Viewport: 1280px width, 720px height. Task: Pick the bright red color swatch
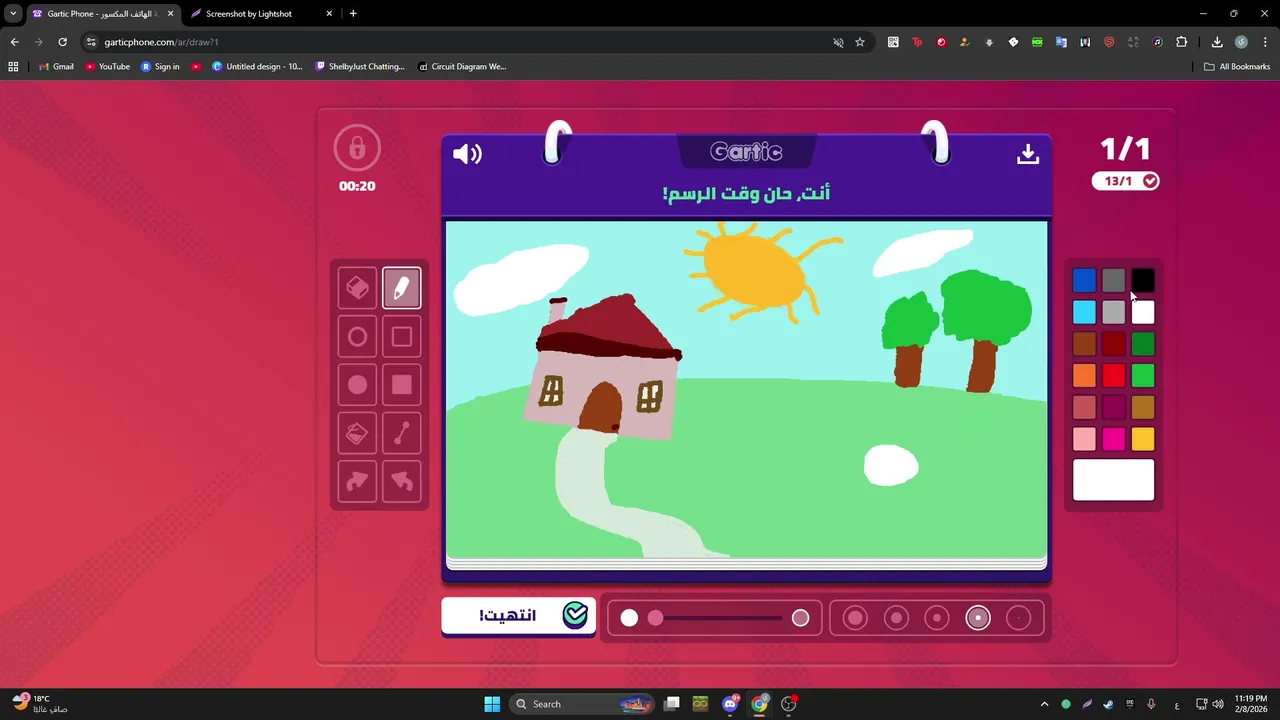click(x=1113, y=375)
